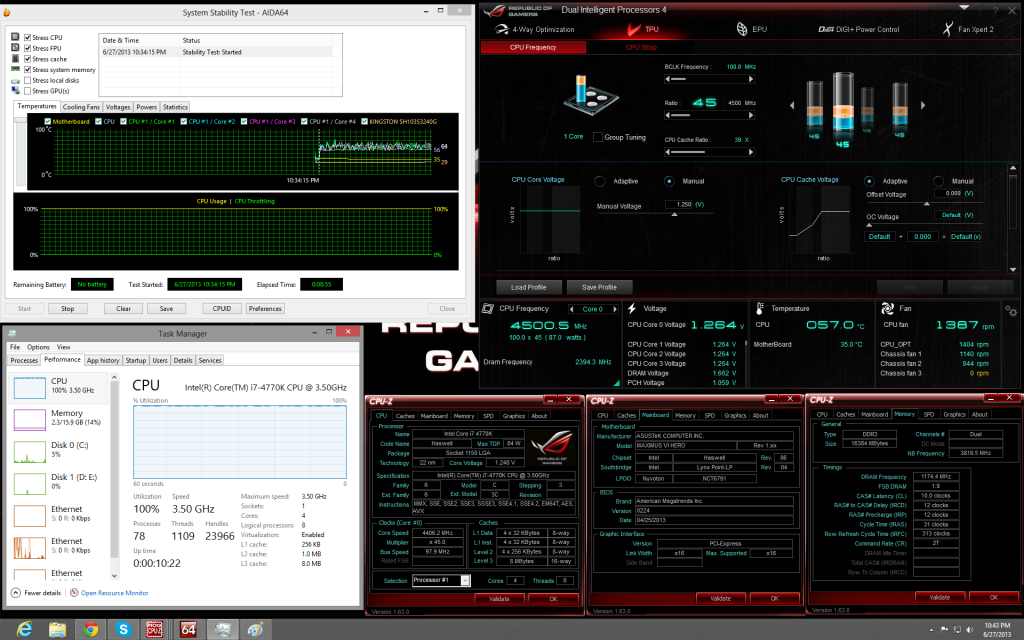Viewport: 1024px width, 640px height.
Task: Adjust the Manual Voltage slider handle
Action: 672,212
